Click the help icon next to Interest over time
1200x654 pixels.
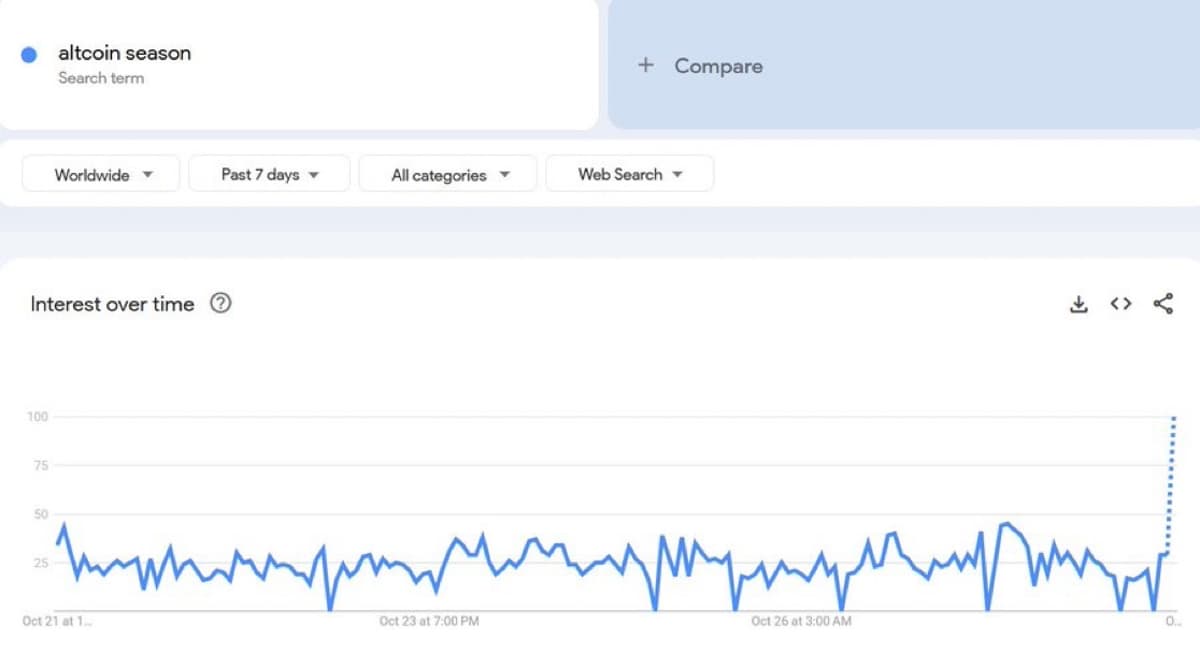click(221, 303)
